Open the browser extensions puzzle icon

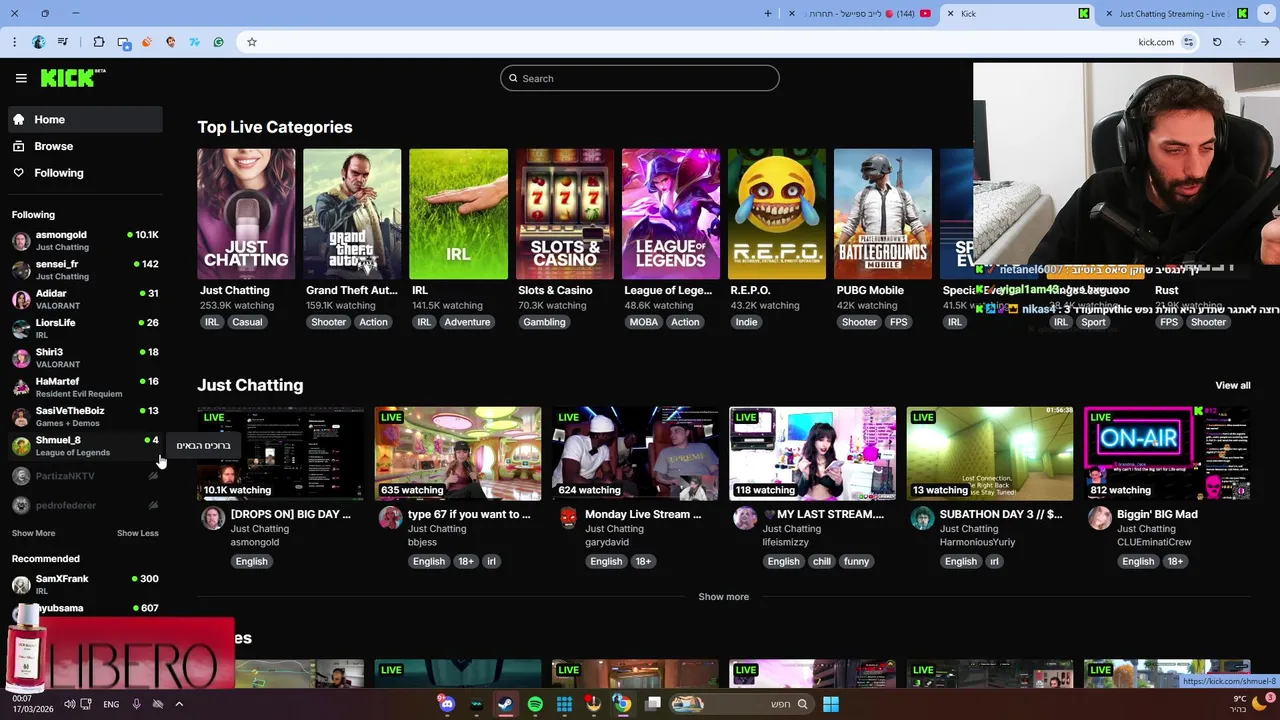tap(99, 42)
